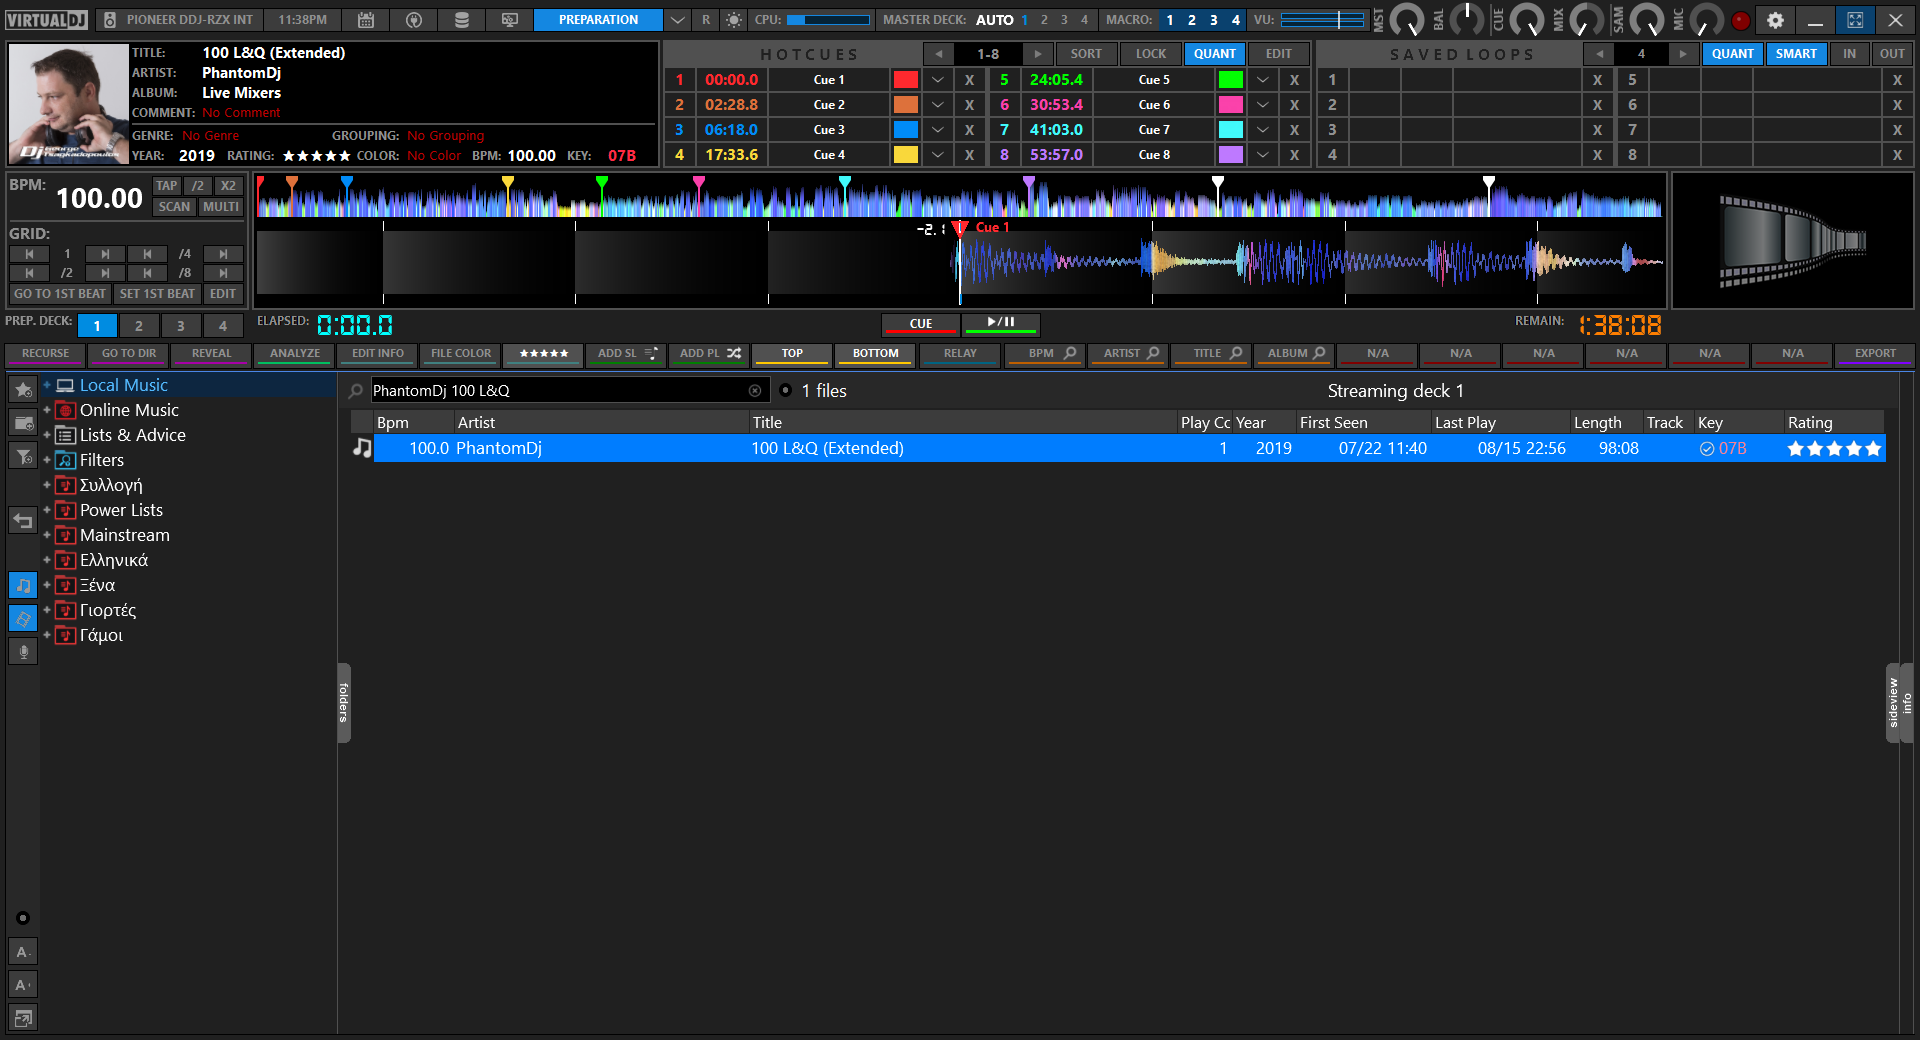Open the folders side tab
Image resolution: width=1920 pixels, height=1040 pixels.
pos(344,703)
